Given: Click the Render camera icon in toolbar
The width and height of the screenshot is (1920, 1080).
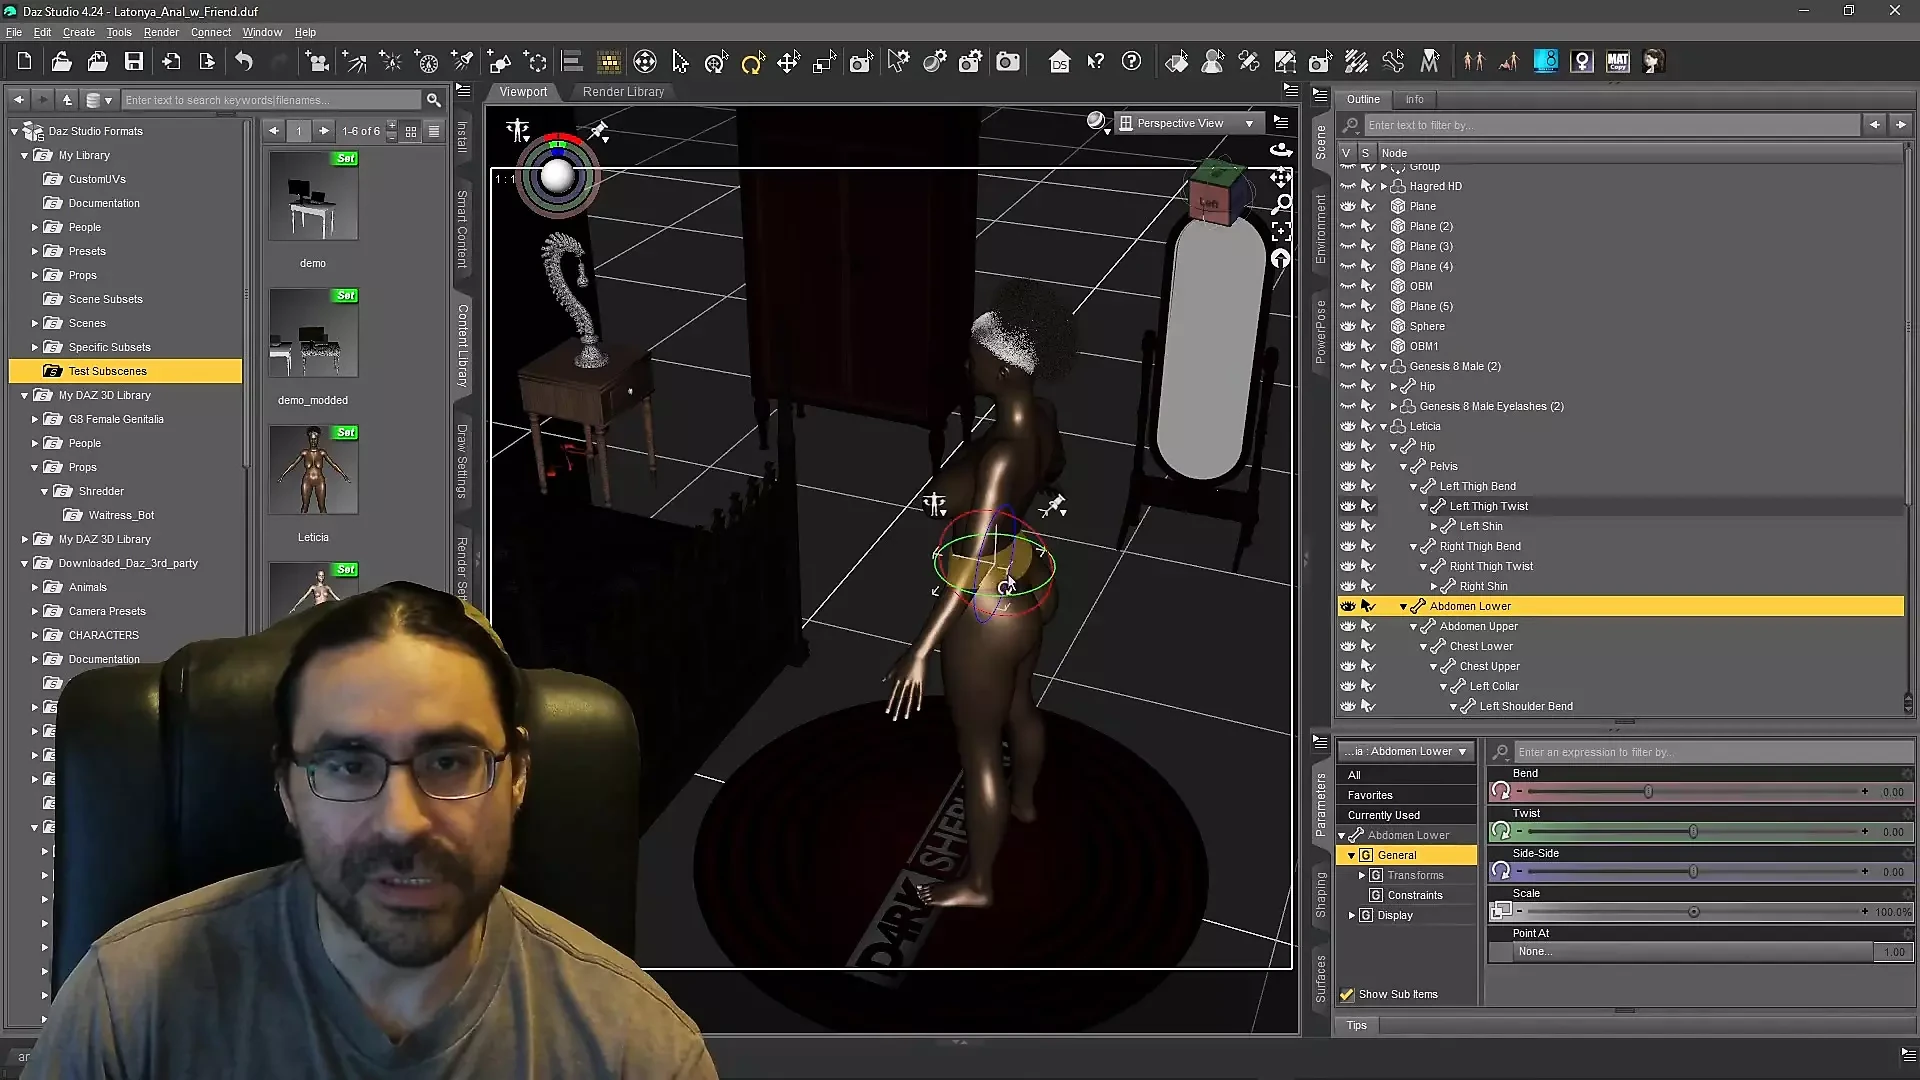Looking at the screenshot, I should pos(1008,62).
